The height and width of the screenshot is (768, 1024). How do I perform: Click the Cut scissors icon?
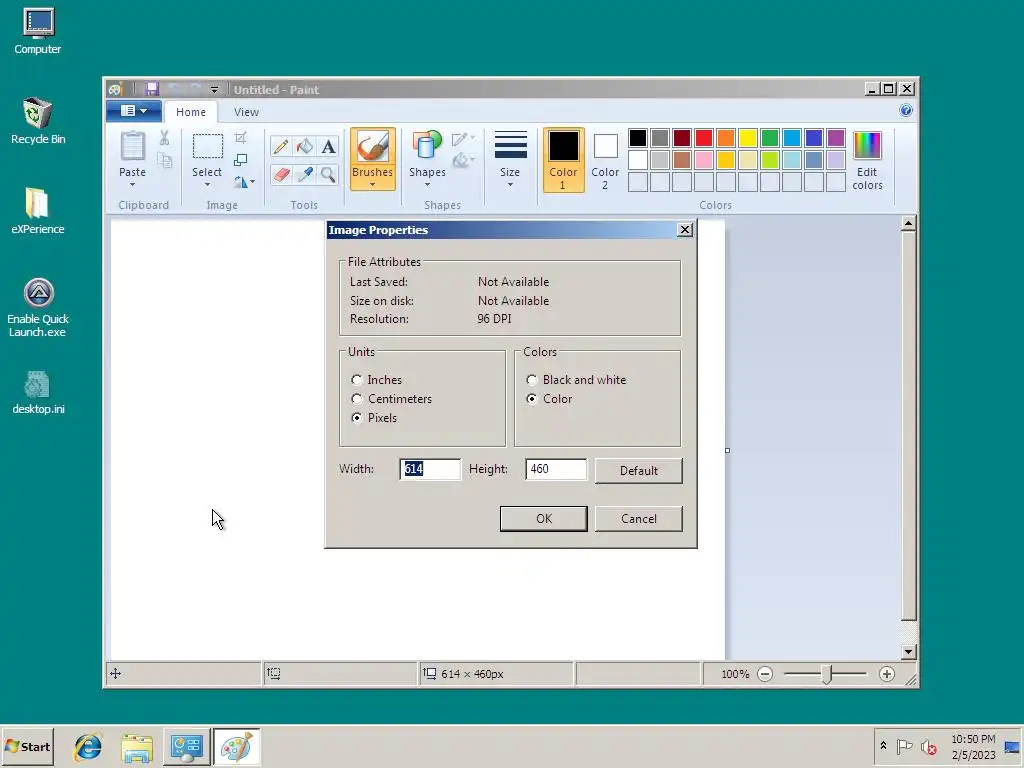click(x=165, y=138)
